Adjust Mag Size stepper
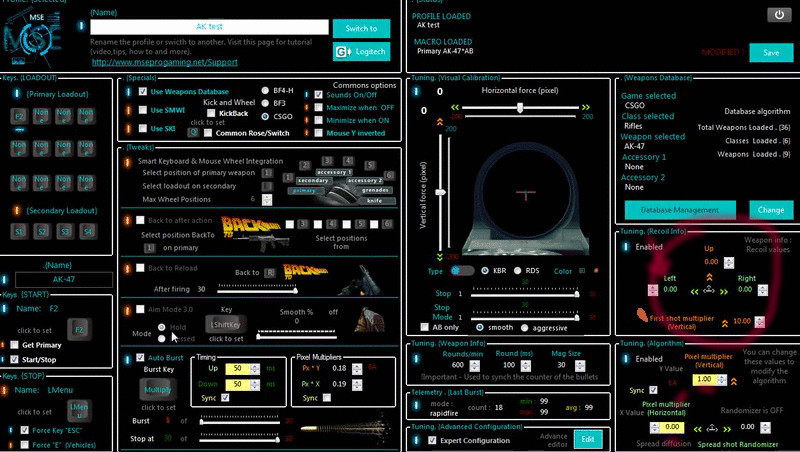This screenshot has width=800, height=452. (x=580, y=365)
